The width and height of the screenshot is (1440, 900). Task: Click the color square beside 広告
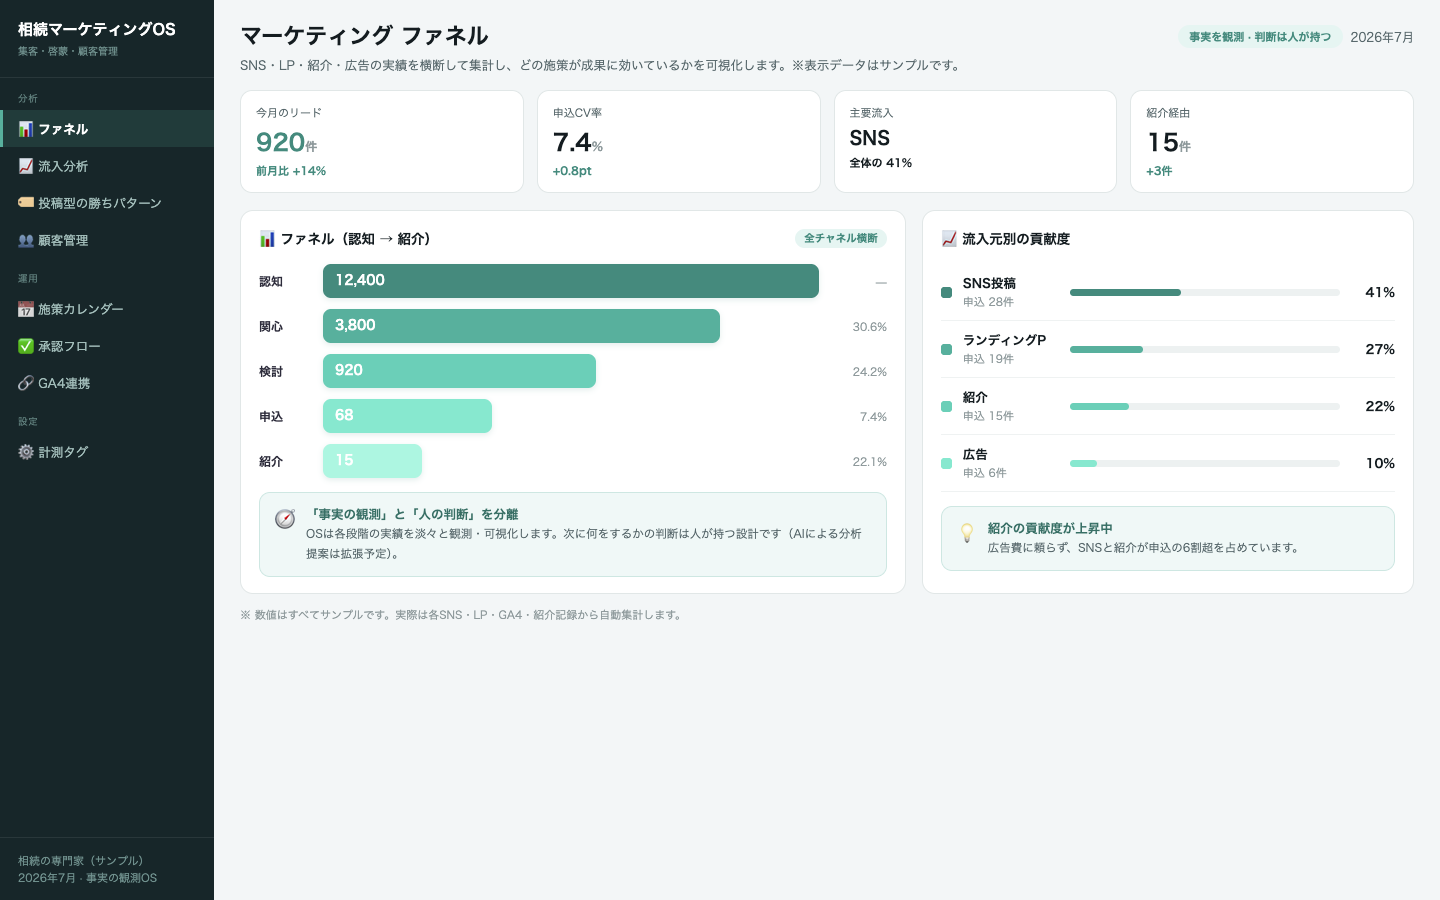pyautogui.click(x=946, y=463)
